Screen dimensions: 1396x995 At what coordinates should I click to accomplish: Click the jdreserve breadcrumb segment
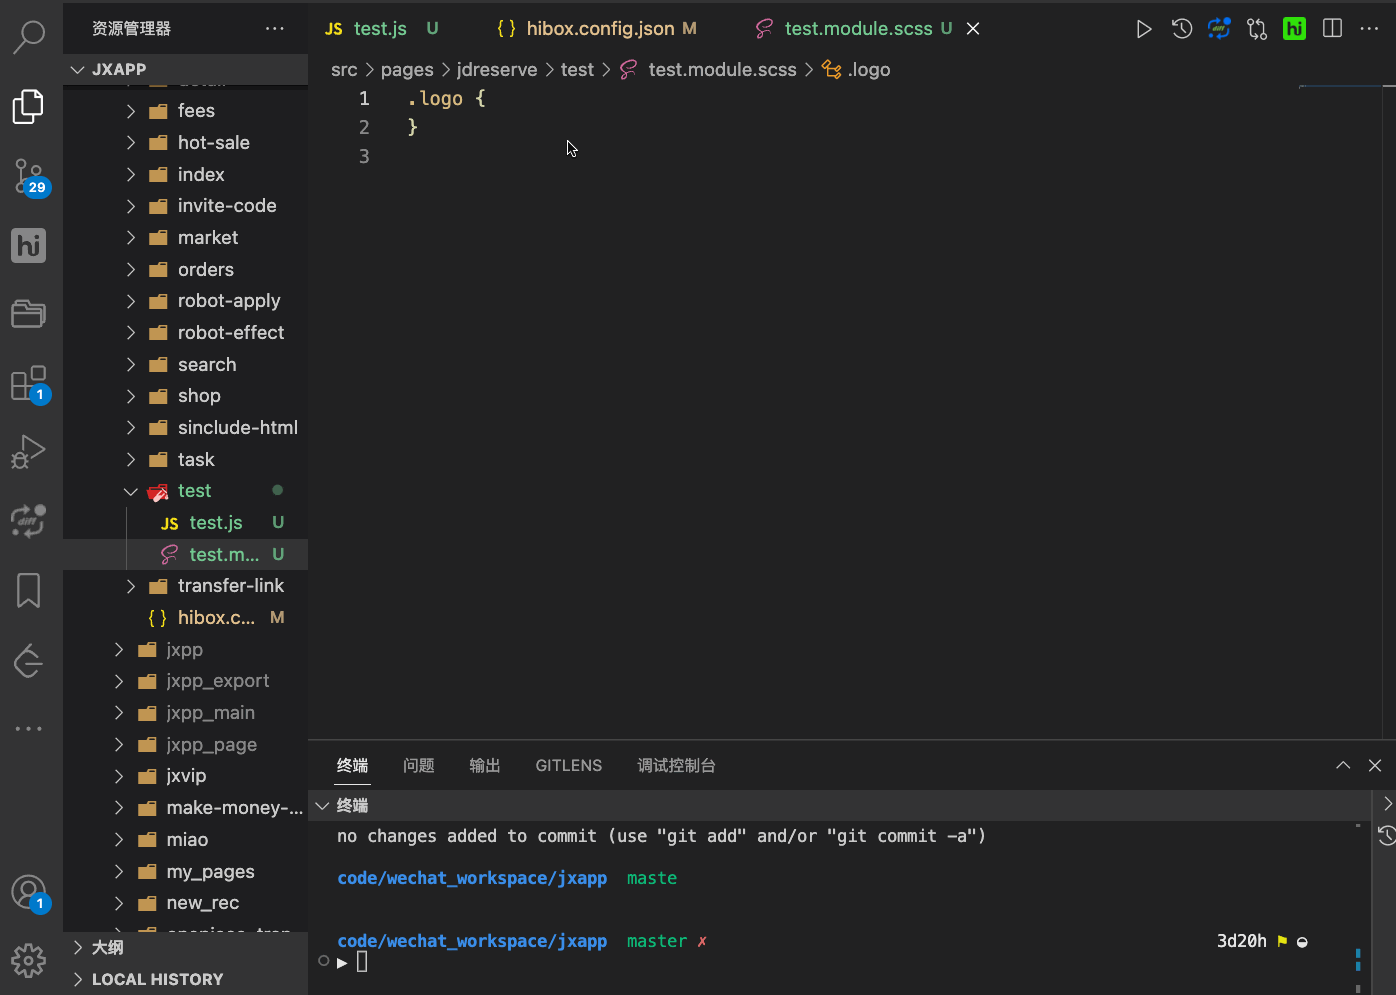click(x=497, y=70)
